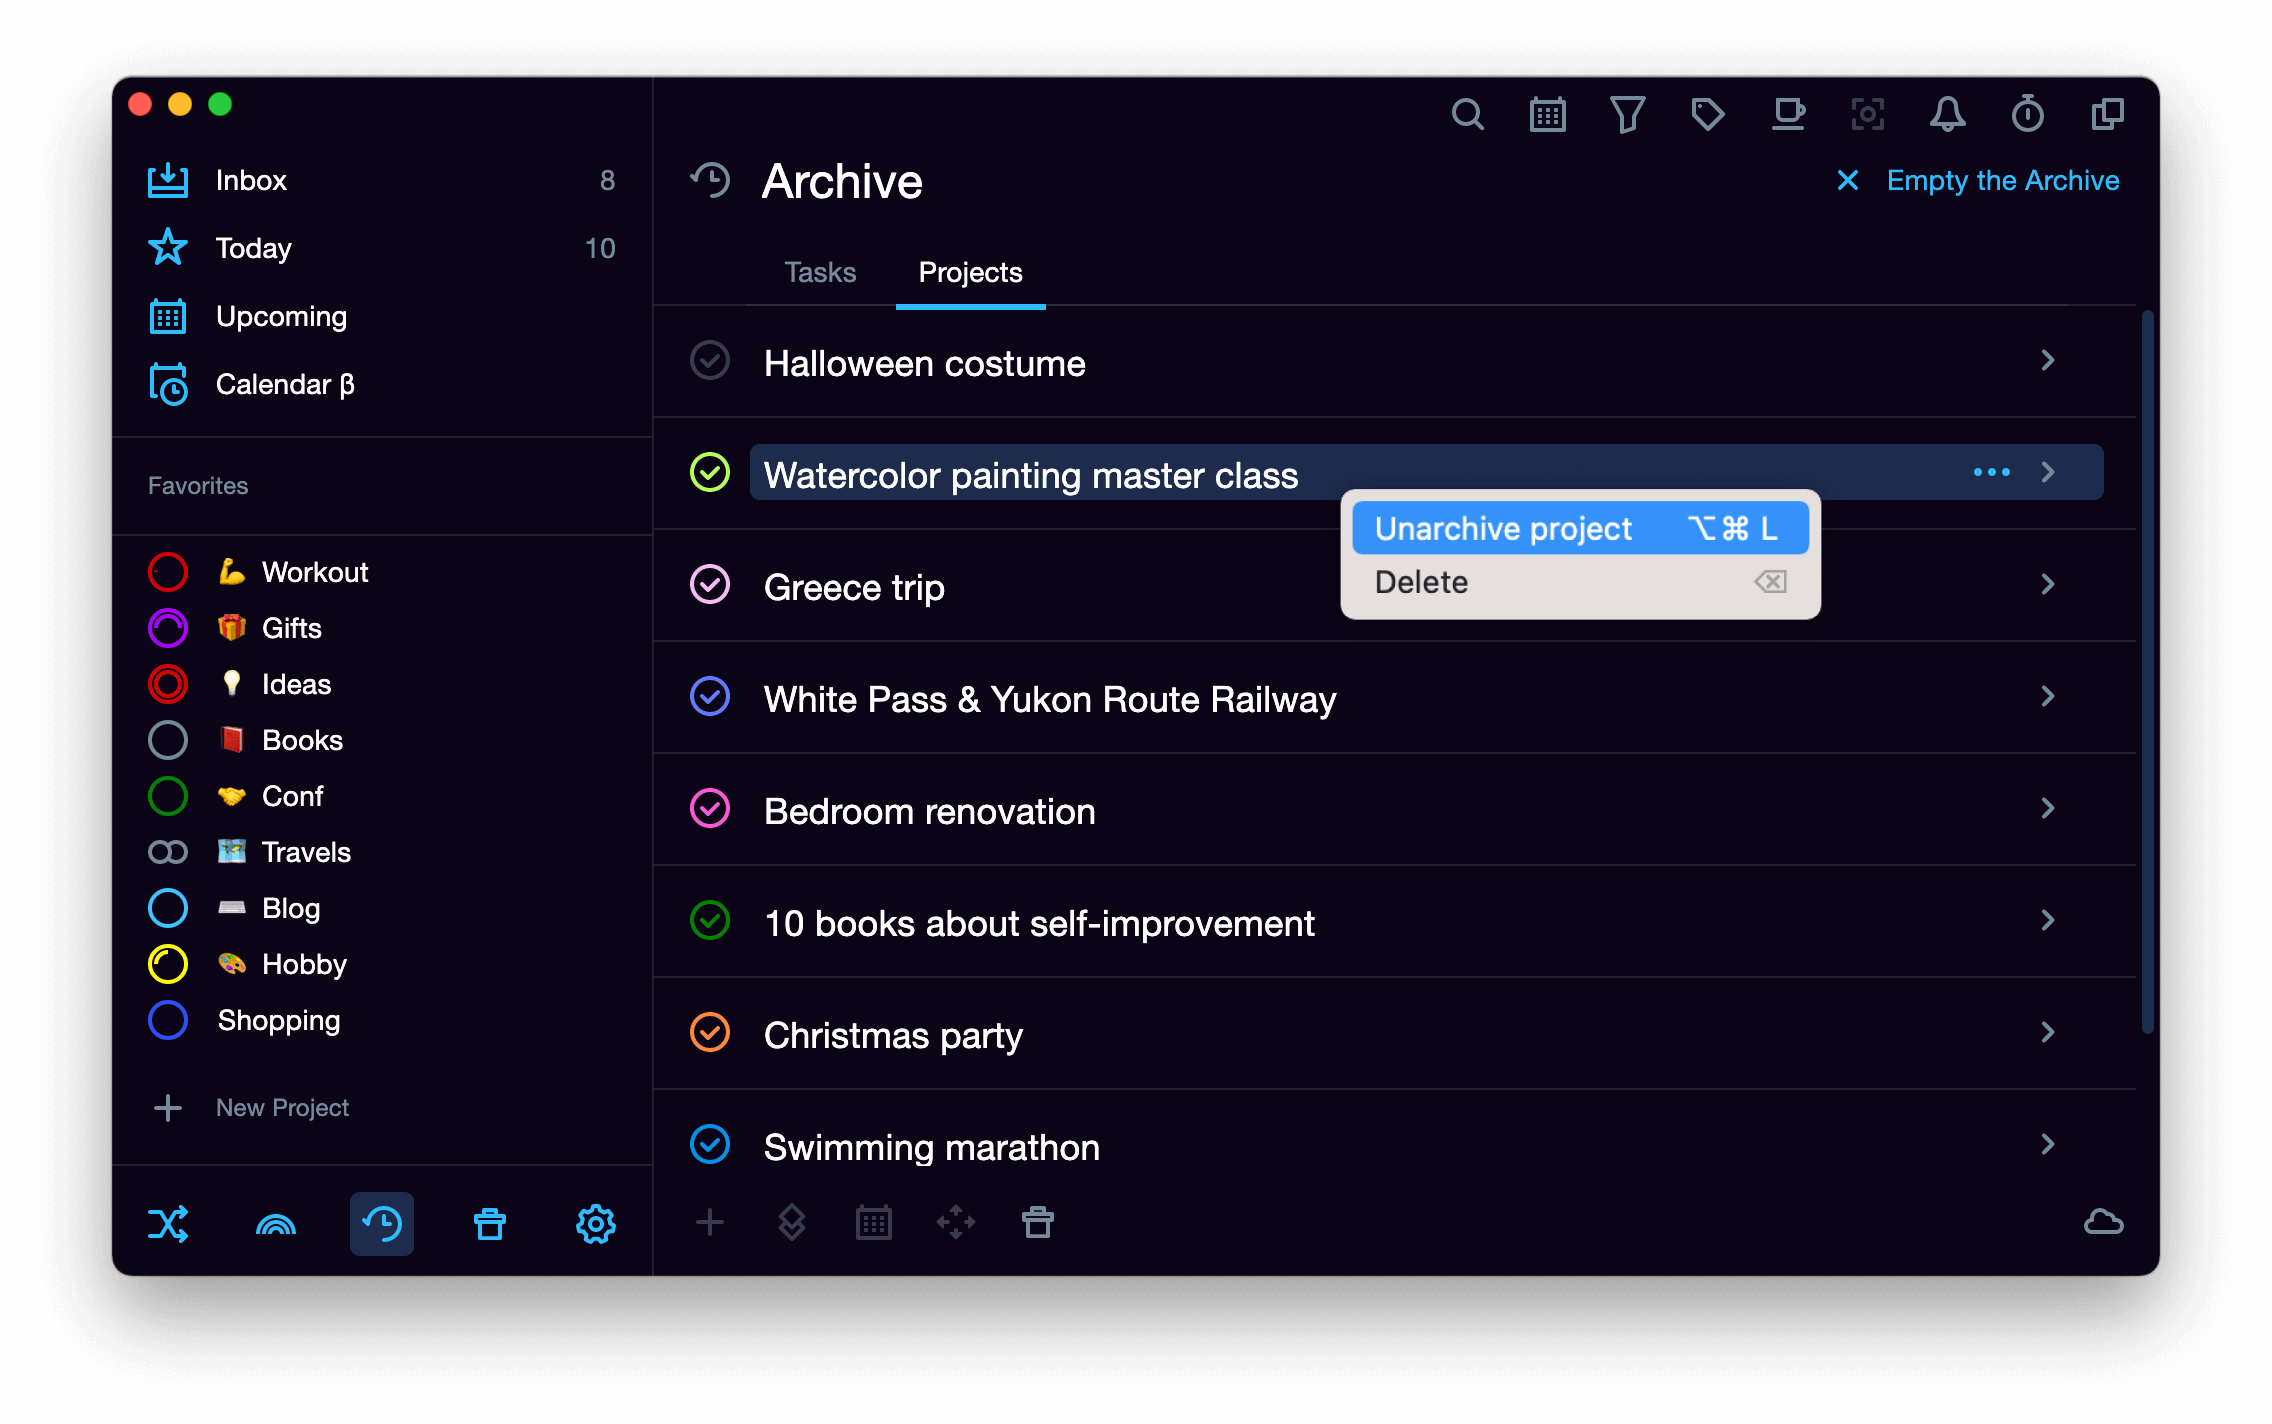
Task: Click the rainbow icon in sidebar footer
Action: pos(276,1223)
